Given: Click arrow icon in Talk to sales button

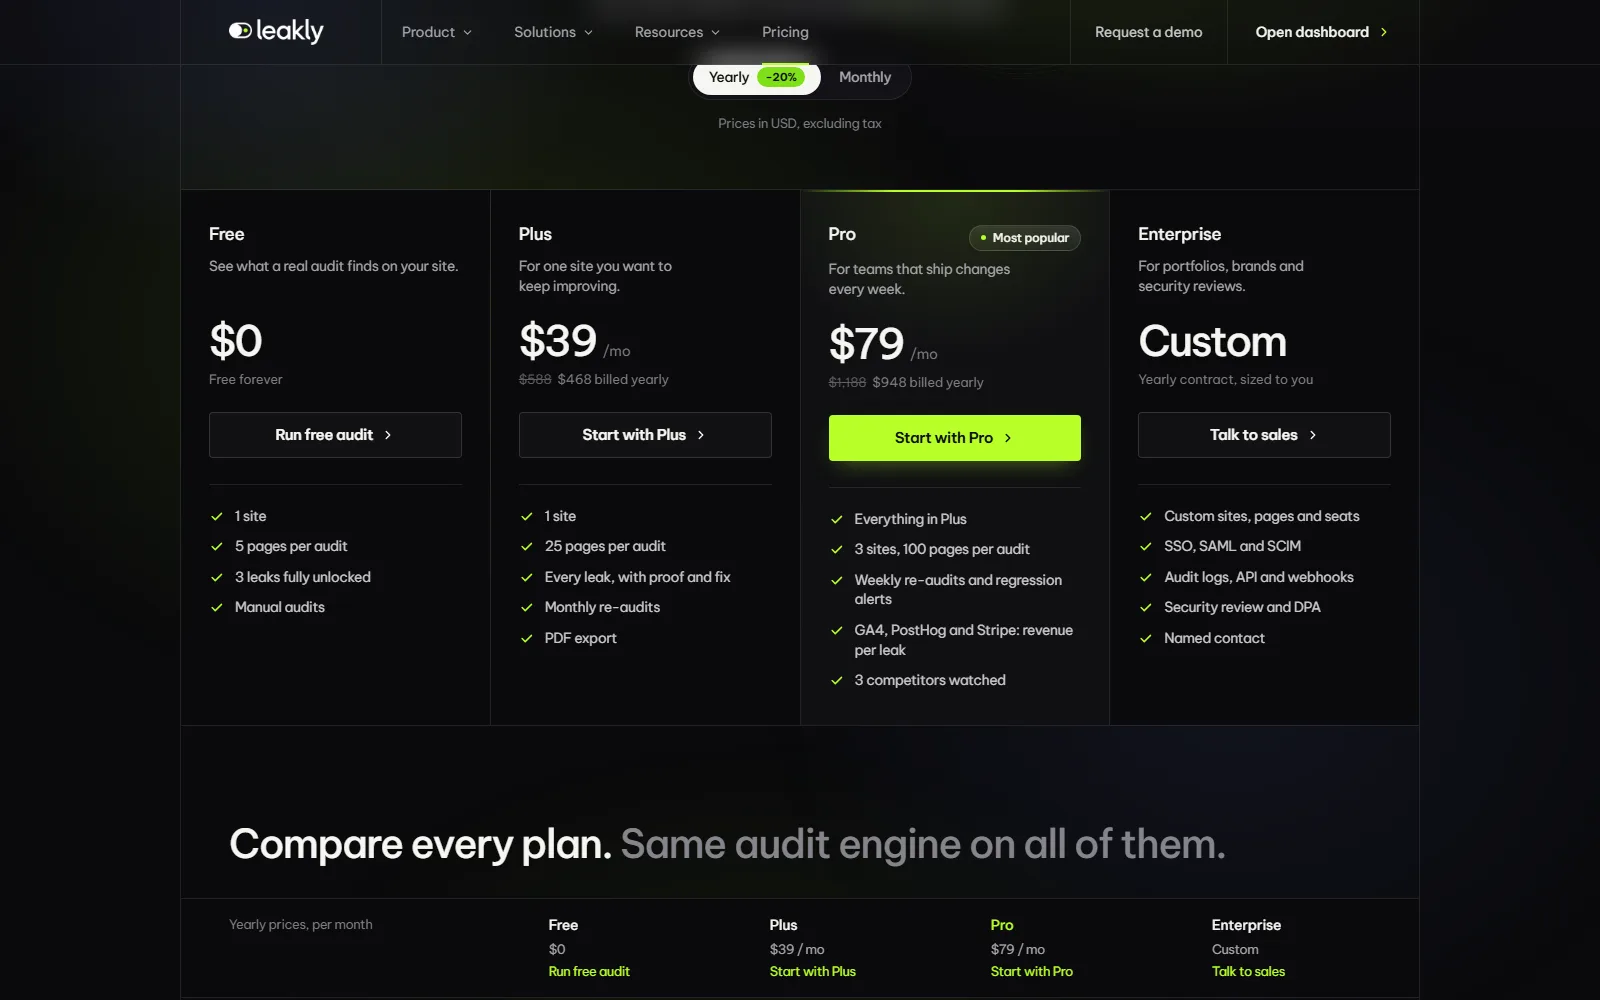Looking at the screenshot, I should click(1313, 435).
